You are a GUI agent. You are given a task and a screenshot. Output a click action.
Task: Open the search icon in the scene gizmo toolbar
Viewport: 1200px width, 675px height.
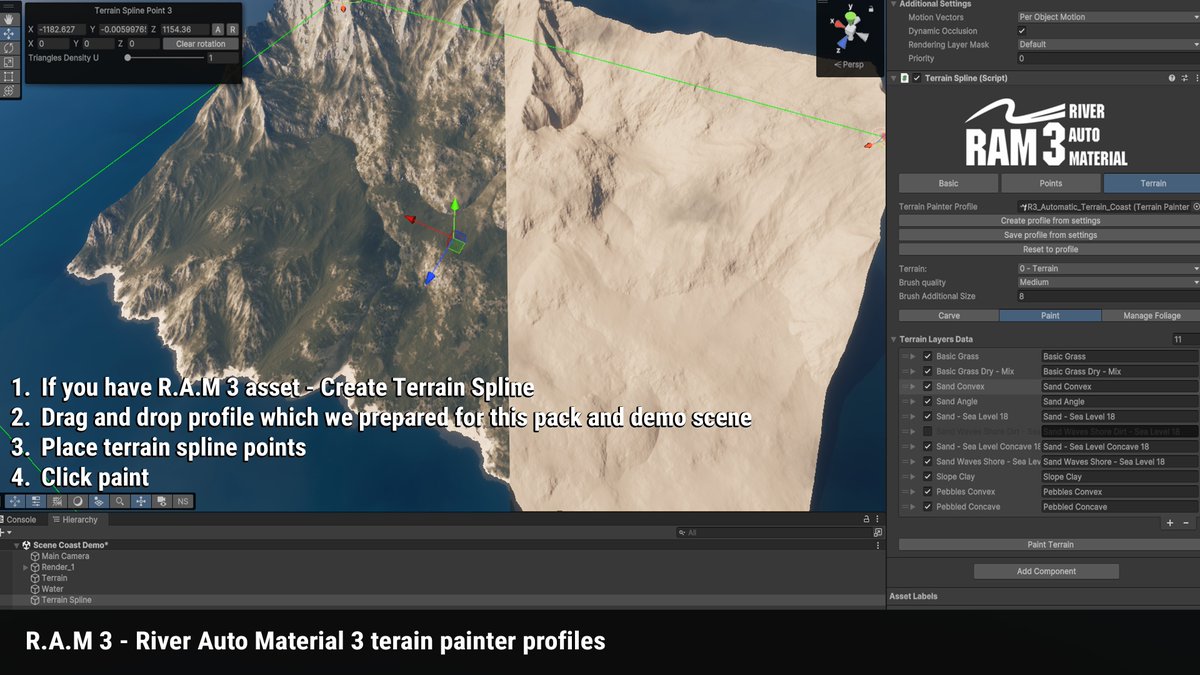coord(120,501)
